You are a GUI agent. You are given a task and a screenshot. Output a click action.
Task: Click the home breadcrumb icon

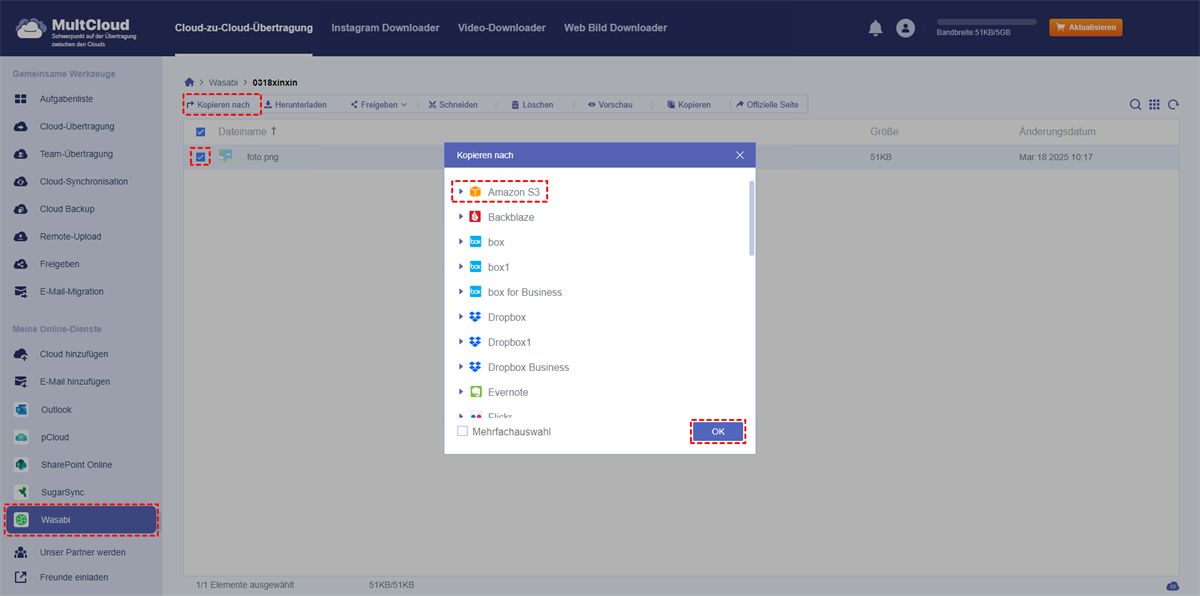click(189, 81)
